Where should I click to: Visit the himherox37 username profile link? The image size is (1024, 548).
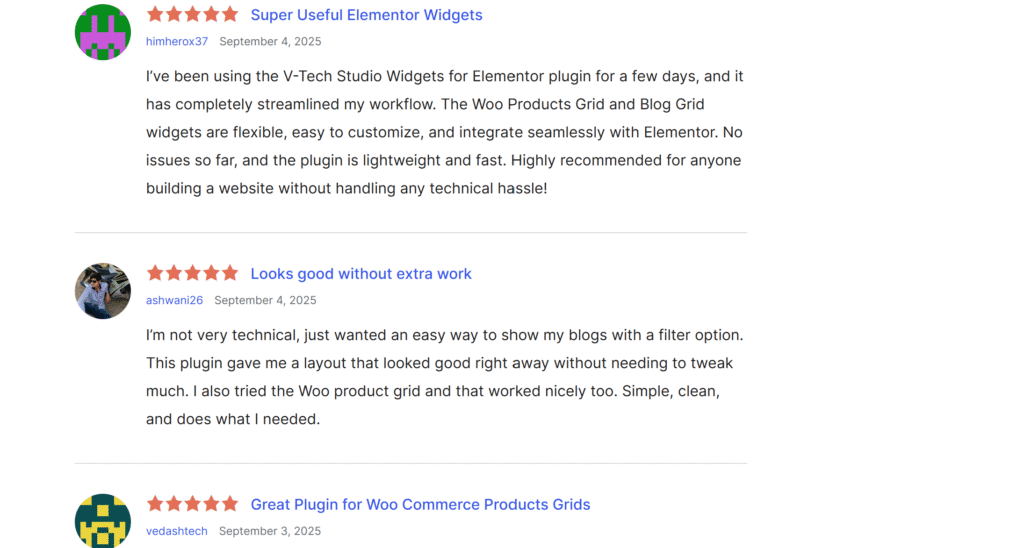[177, 42]
